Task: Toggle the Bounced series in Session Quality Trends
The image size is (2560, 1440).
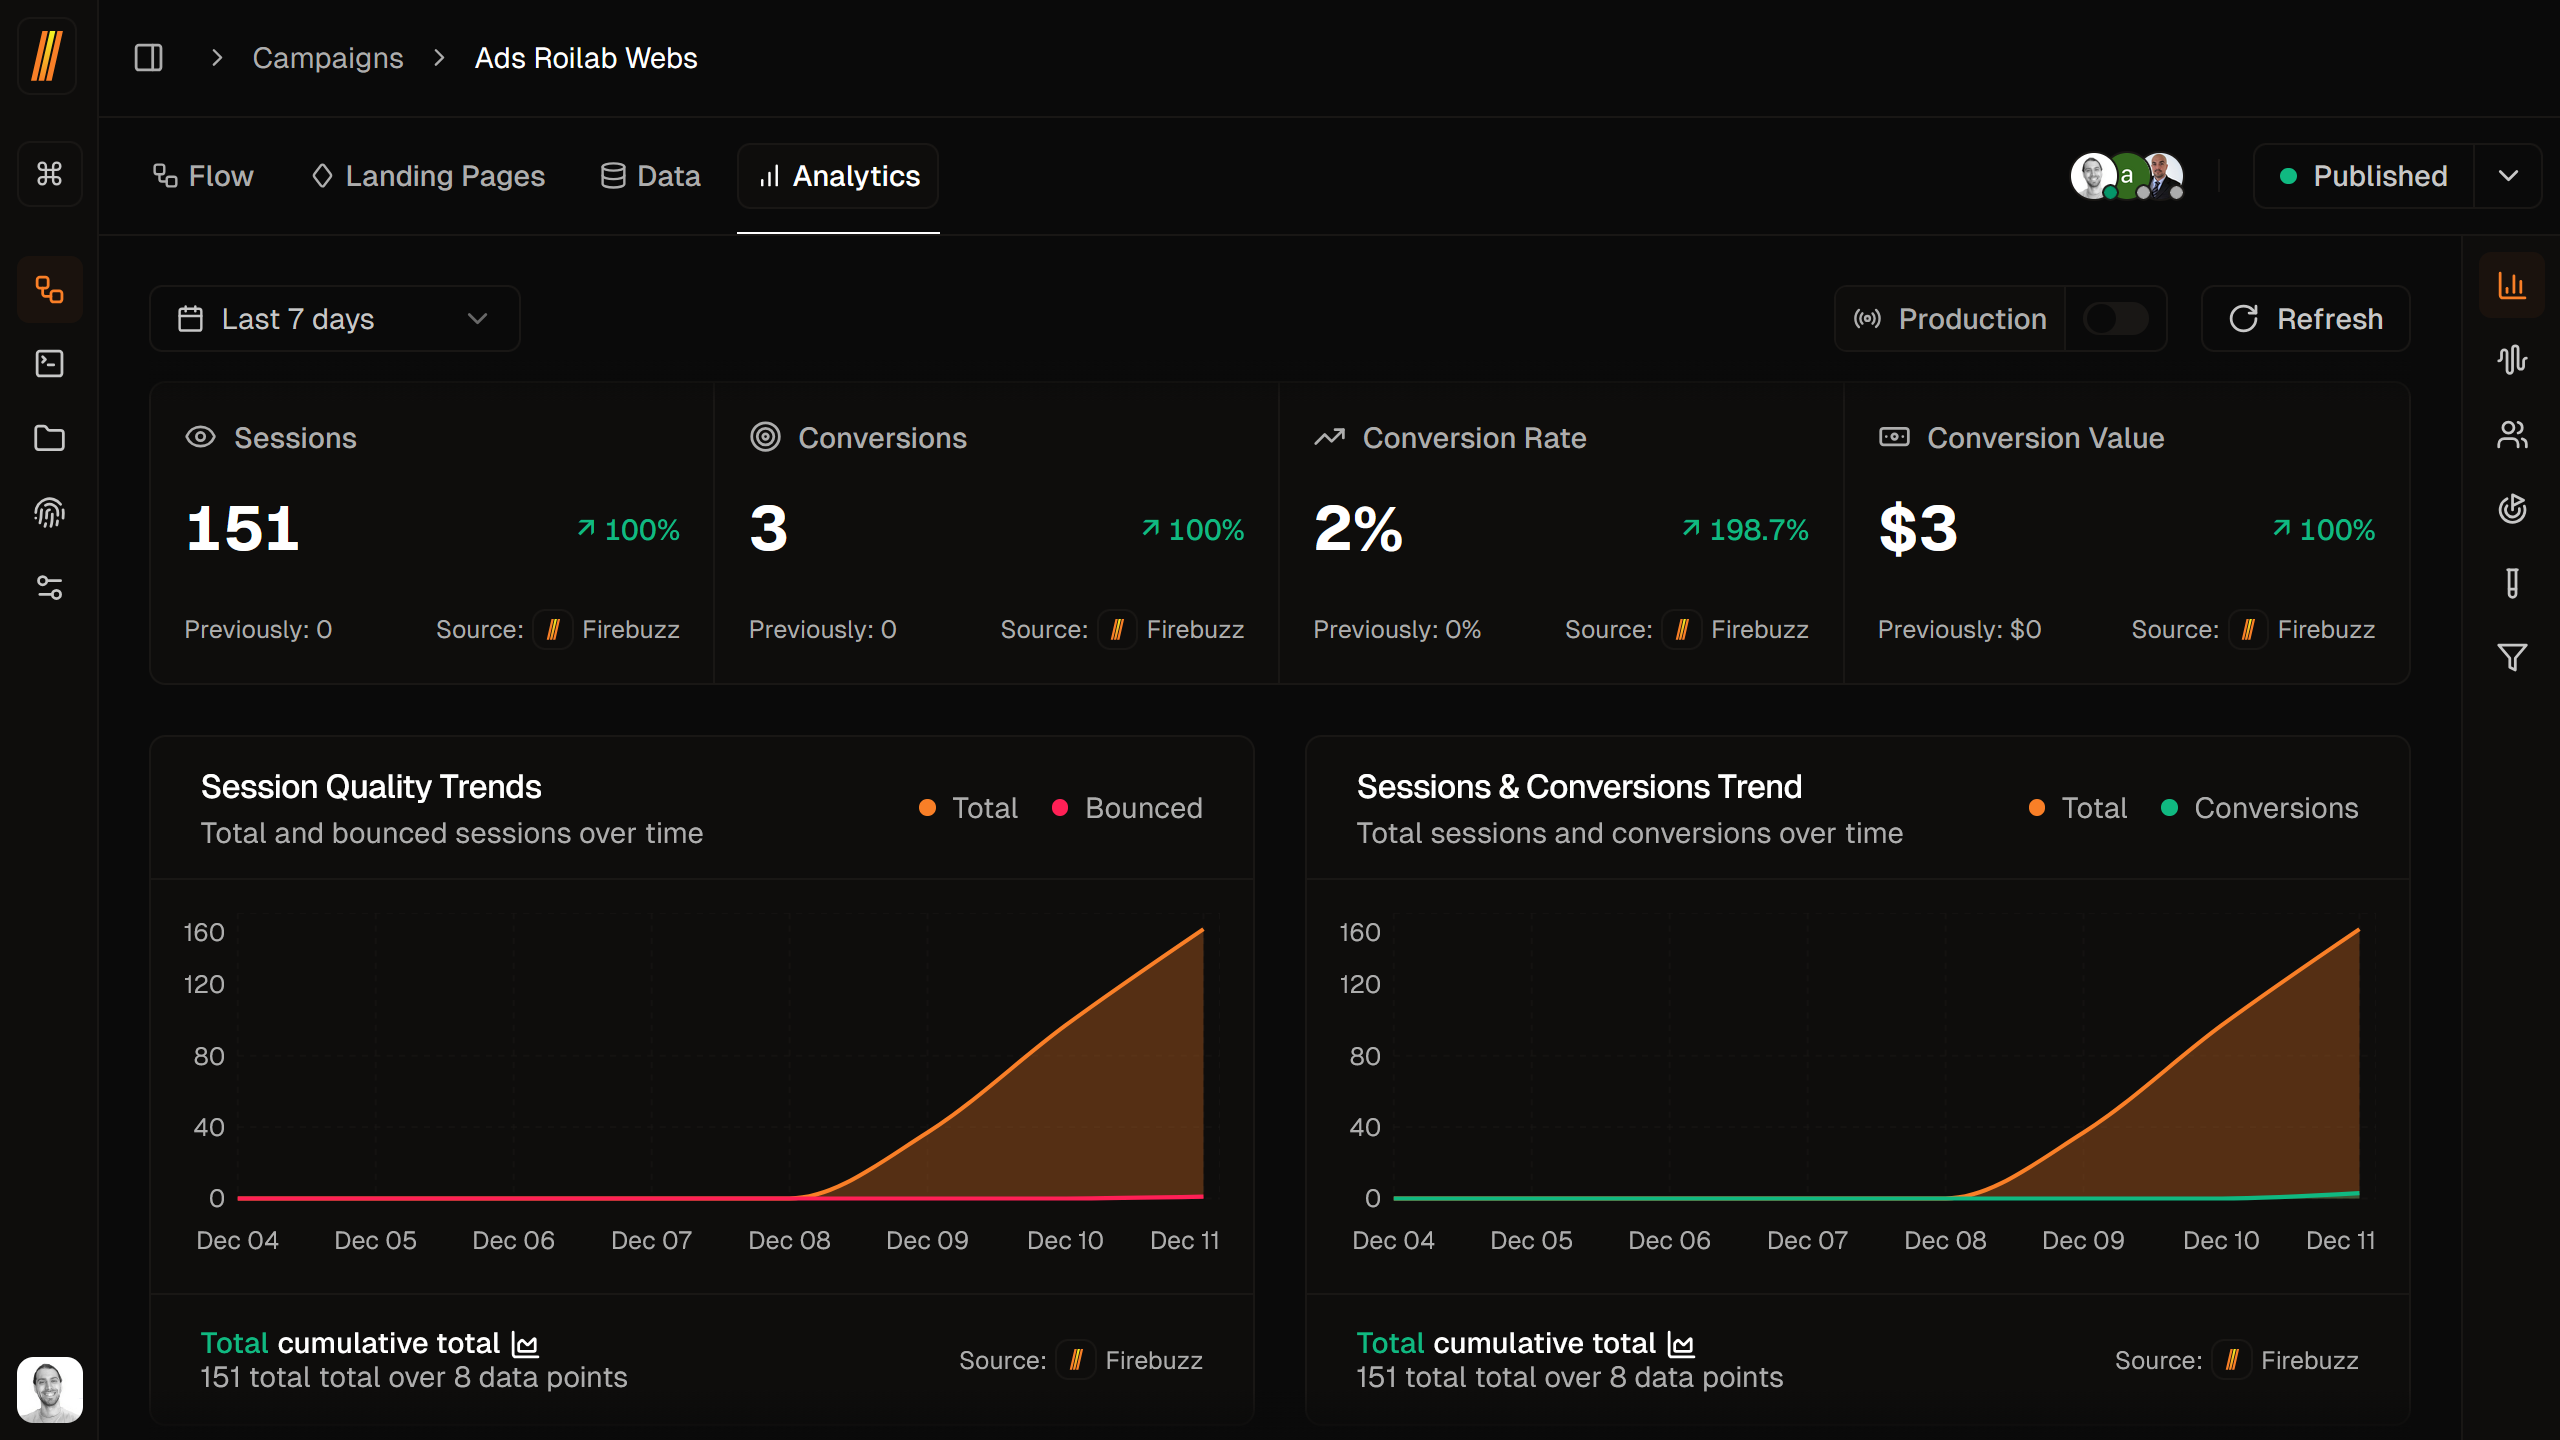Action: [1127, 807]
